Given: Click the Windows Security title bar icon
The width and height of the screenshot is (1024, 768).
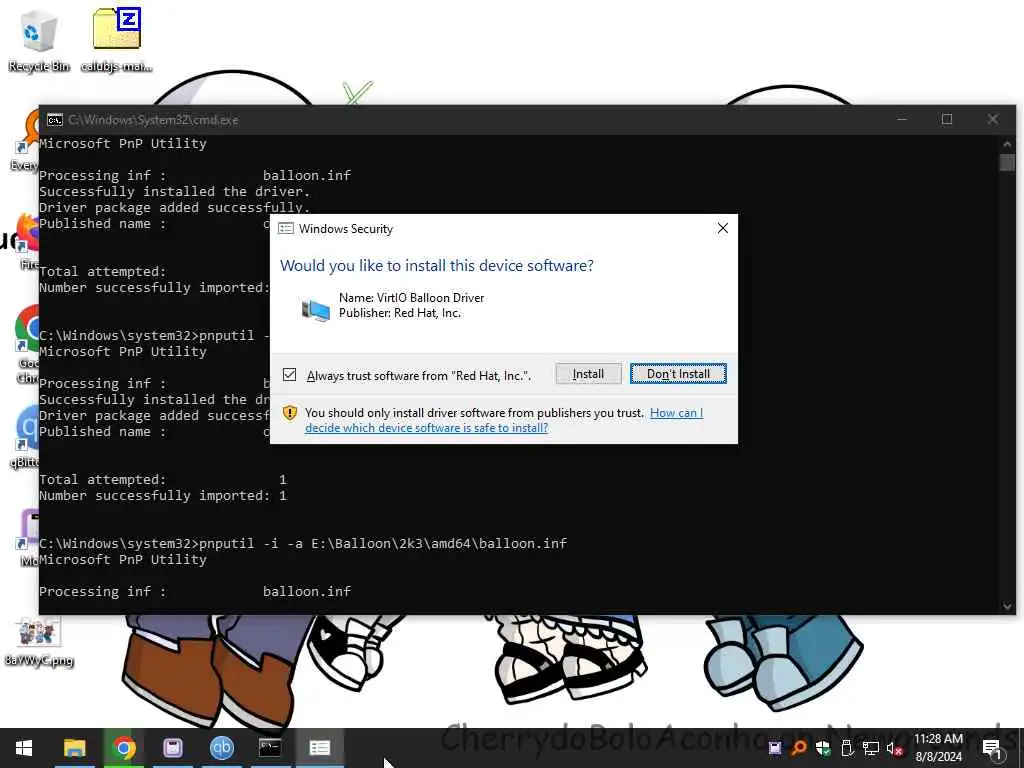Looking at the screenshot, I should tap(285, 229).
